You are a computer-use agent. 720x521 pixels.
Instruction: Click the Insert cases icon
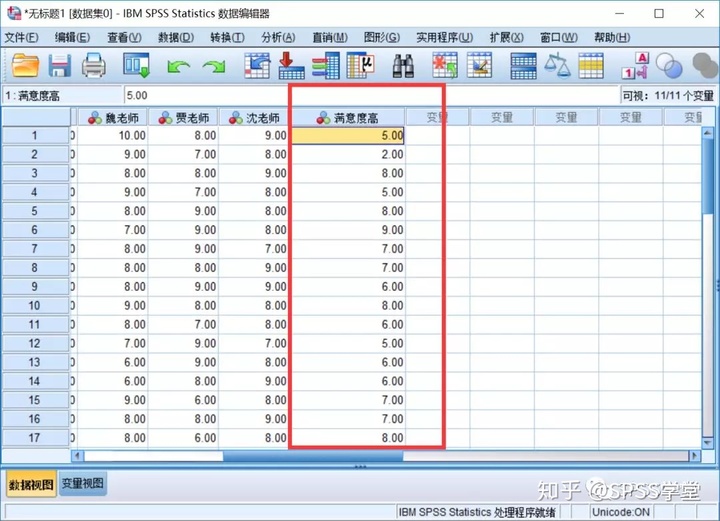coord(444,65)
